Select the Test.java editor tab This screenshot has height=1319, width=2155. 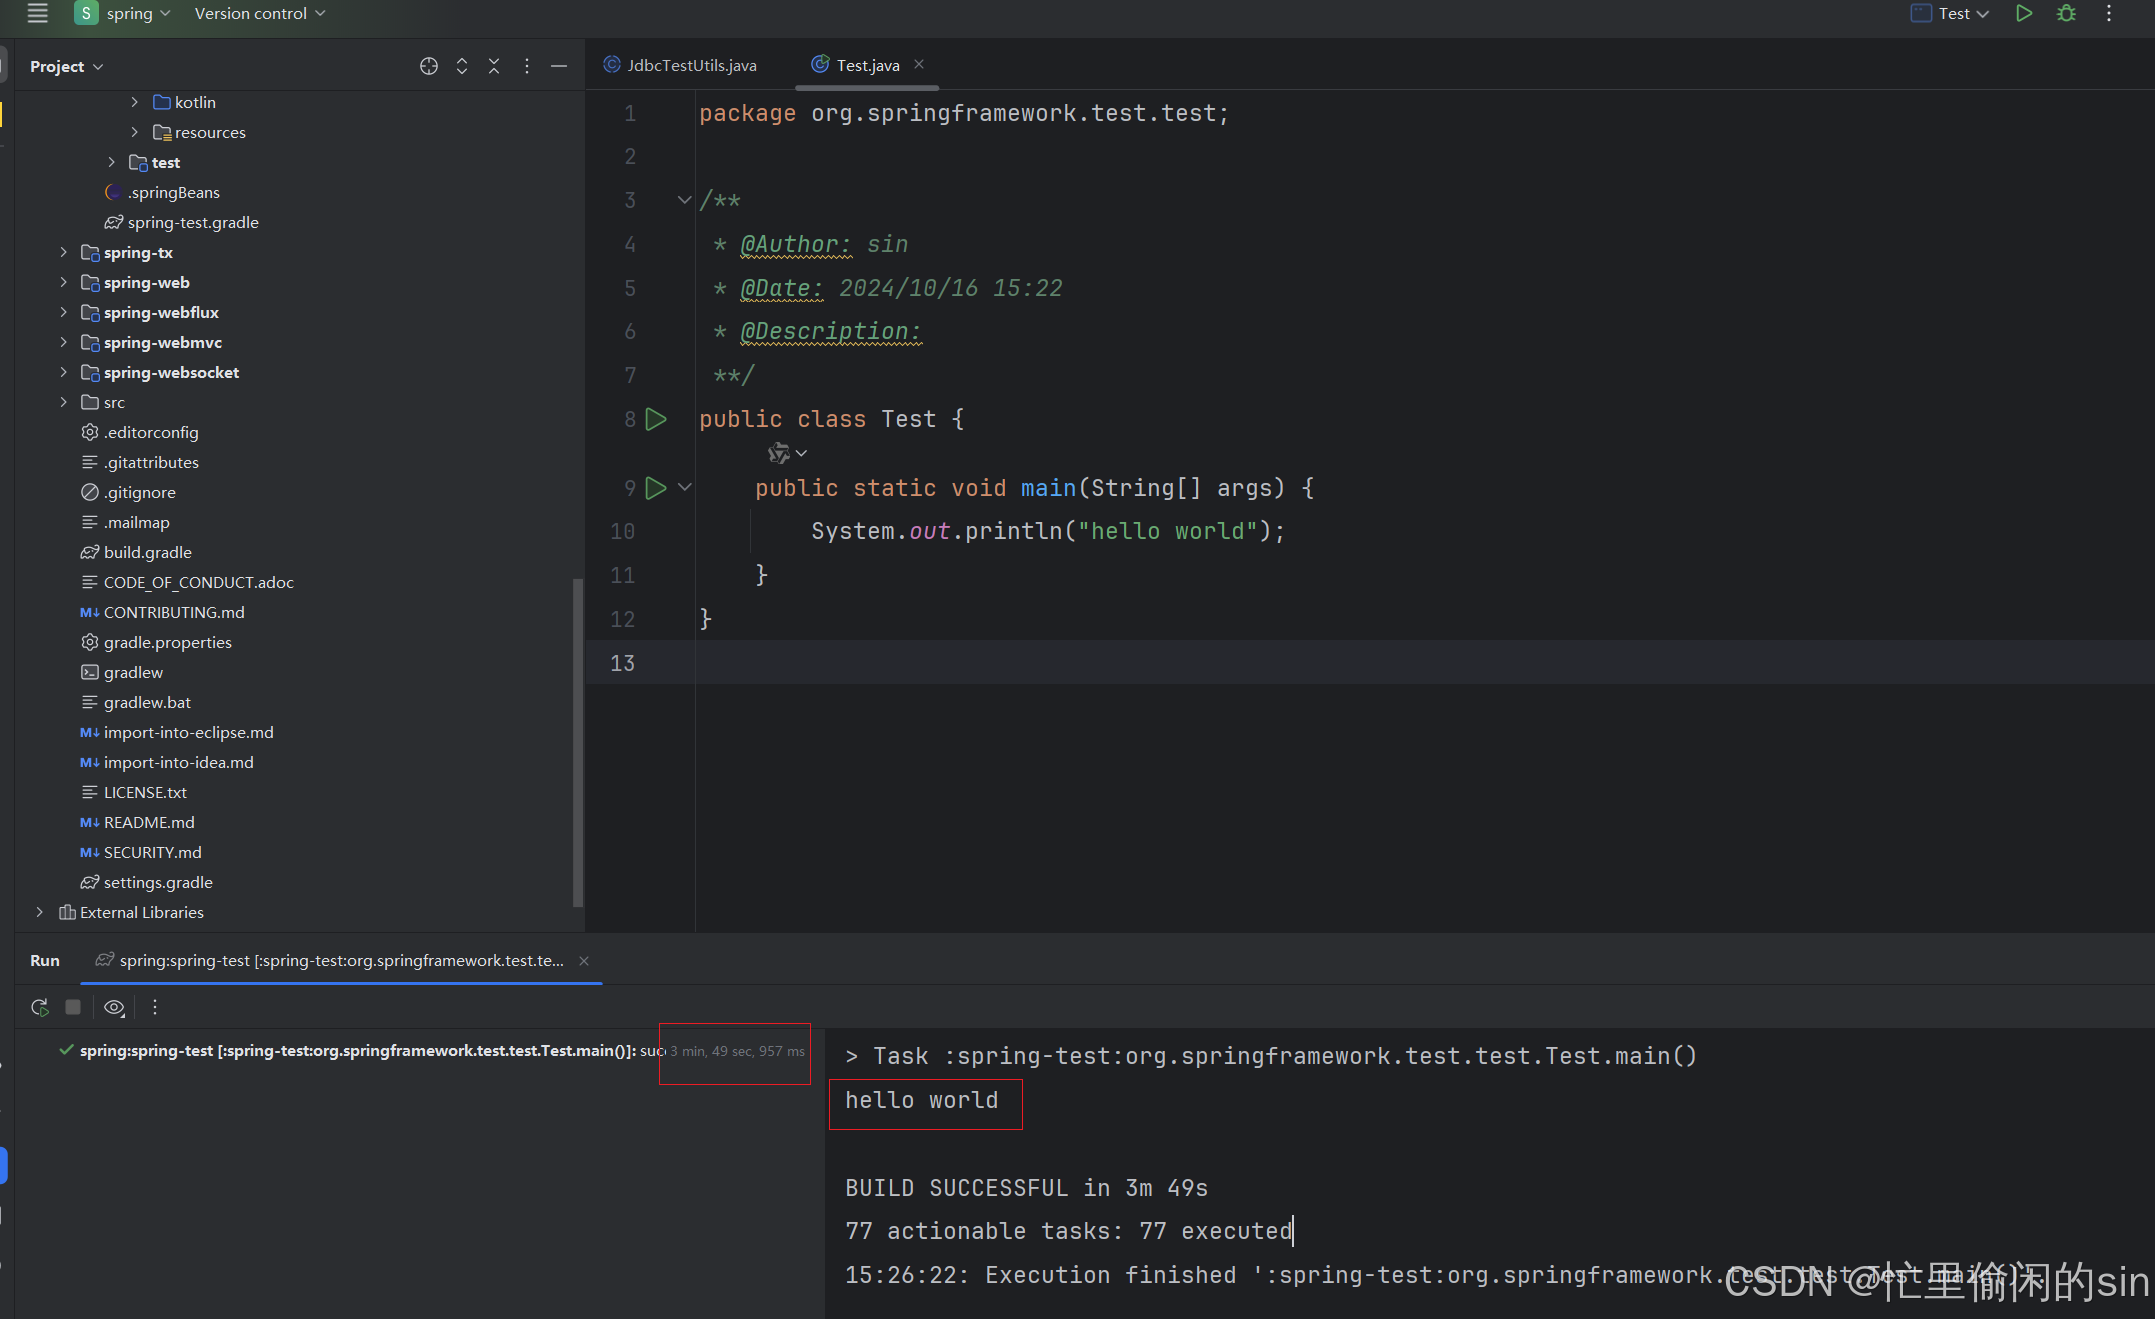click(x=865, y=65)
